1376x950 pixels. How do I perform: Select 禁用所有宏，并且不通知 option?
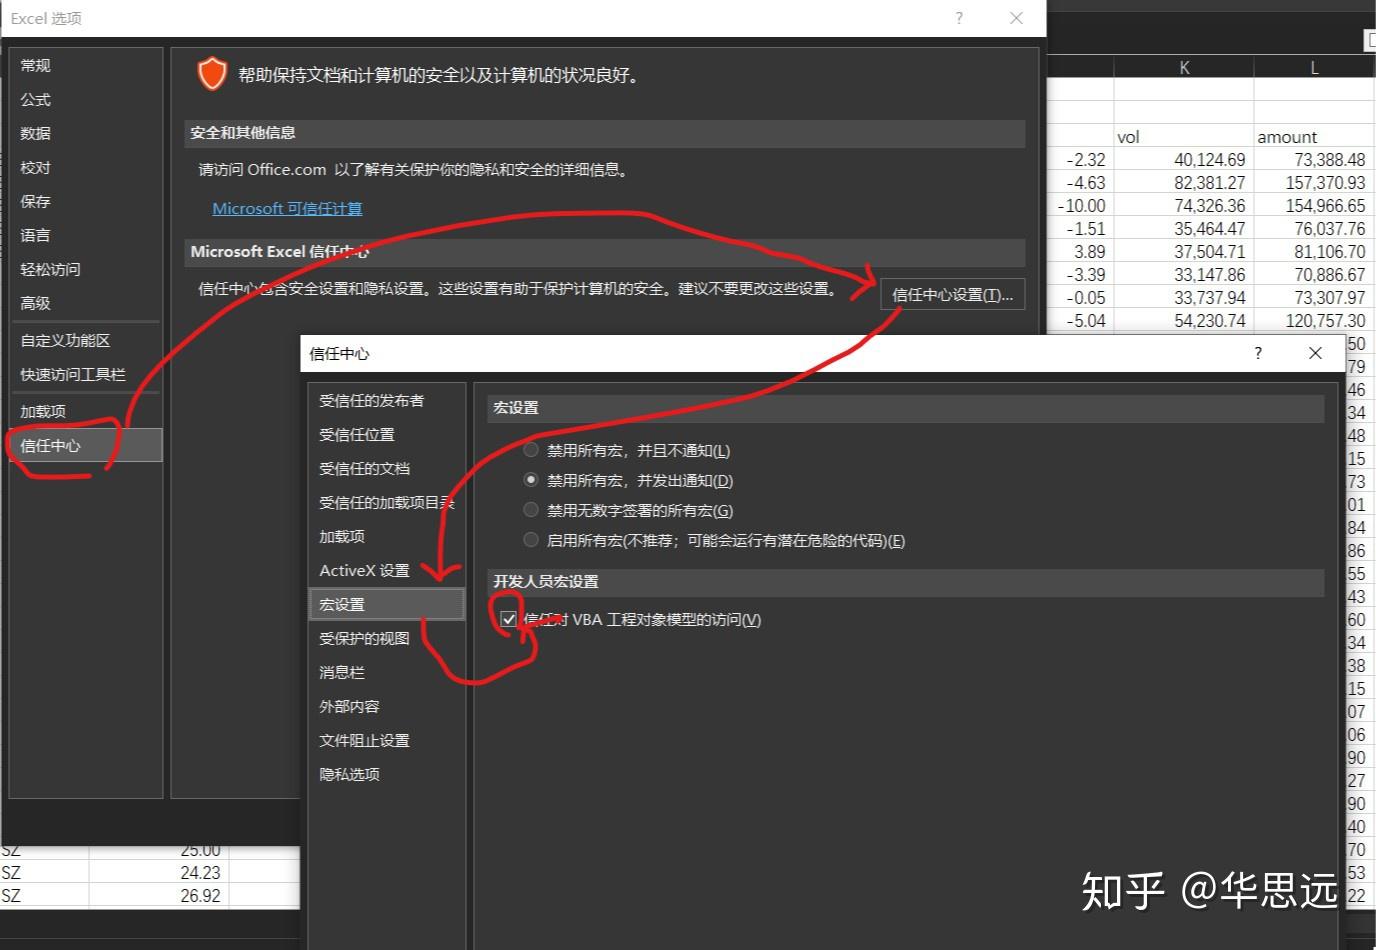click(x=531, y=449)
